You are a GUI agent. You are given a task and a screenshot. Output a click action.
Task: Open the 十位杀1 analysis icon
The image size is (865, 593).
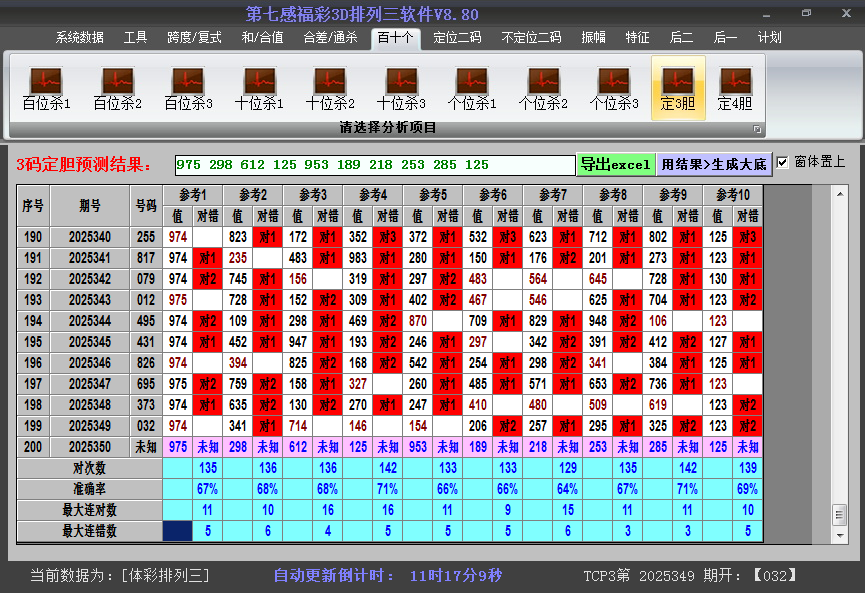click(259, 88)
